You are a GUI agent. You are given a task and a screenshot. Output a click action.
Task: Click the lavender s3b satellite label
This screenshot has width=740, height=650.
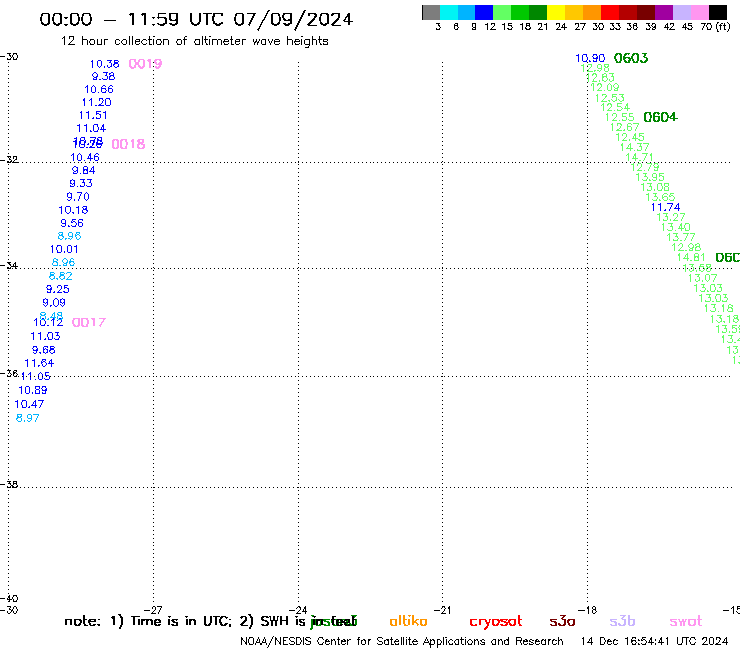tap(622, 621)
